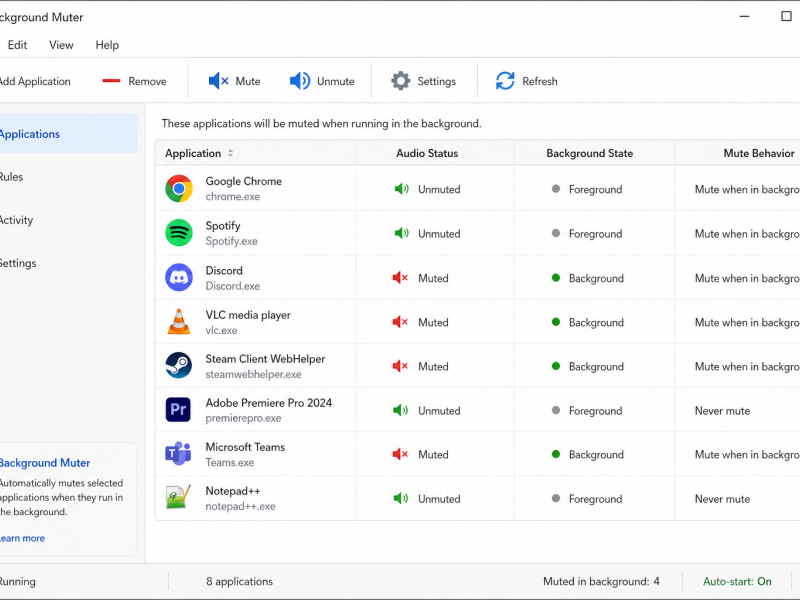Switch to the Rules sidebar tab
800x600 pixels.
[68, 177]
